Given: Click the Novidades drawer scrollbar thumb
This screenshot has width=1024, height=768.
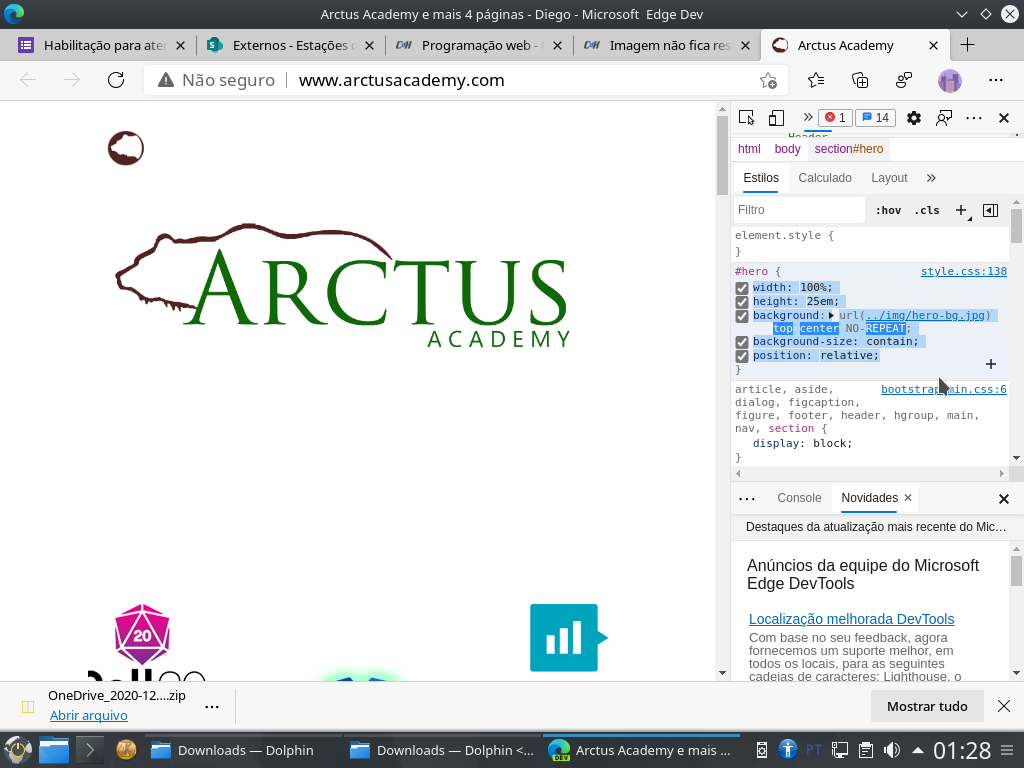Looking at the screenshot, I should click(1016, 570).
